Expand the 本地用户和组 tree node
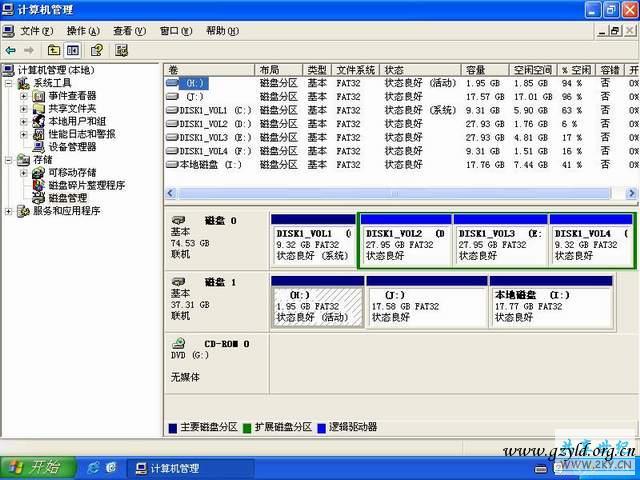640x480 pixels. (24, 121)
